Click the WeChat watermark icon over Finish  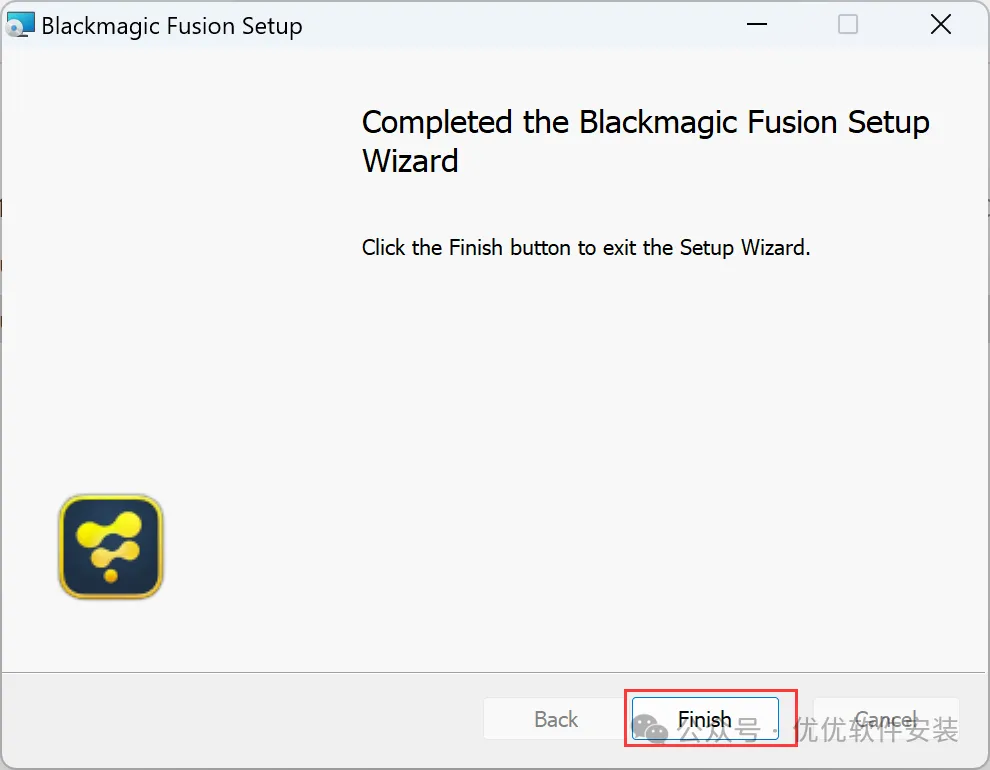click(x=650, y=729)
